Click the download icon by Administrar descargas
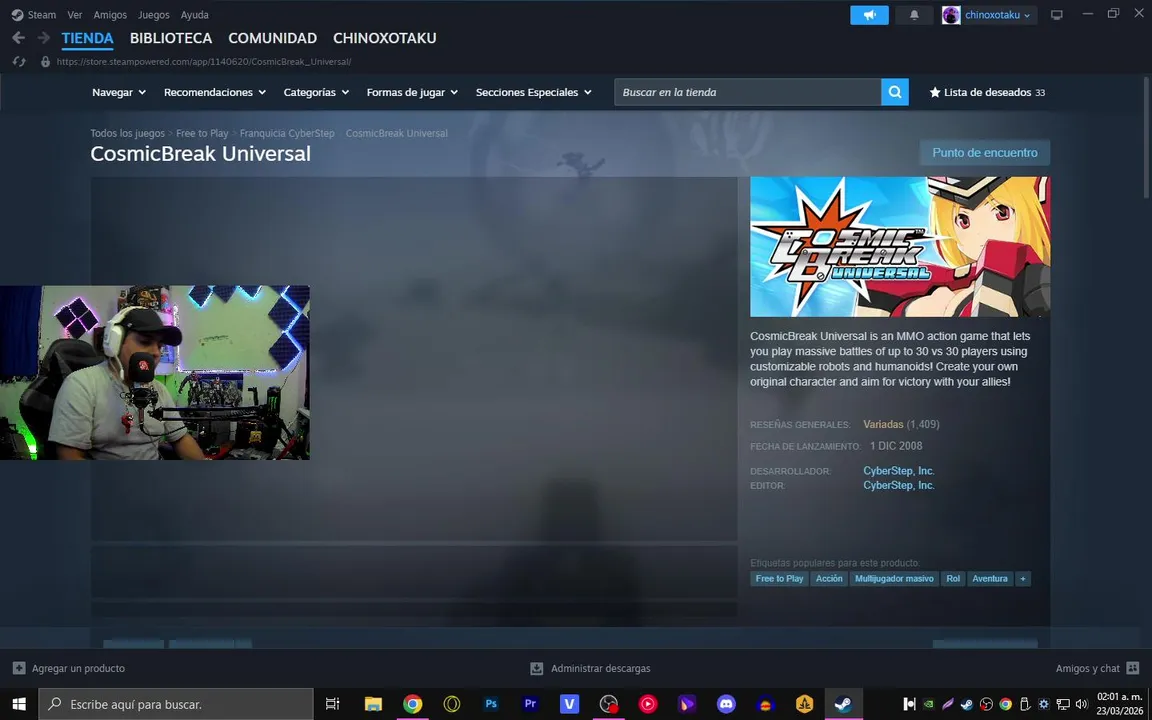Image resolution: width=1152 pixels, height=720 pixels. click(537, 669)
